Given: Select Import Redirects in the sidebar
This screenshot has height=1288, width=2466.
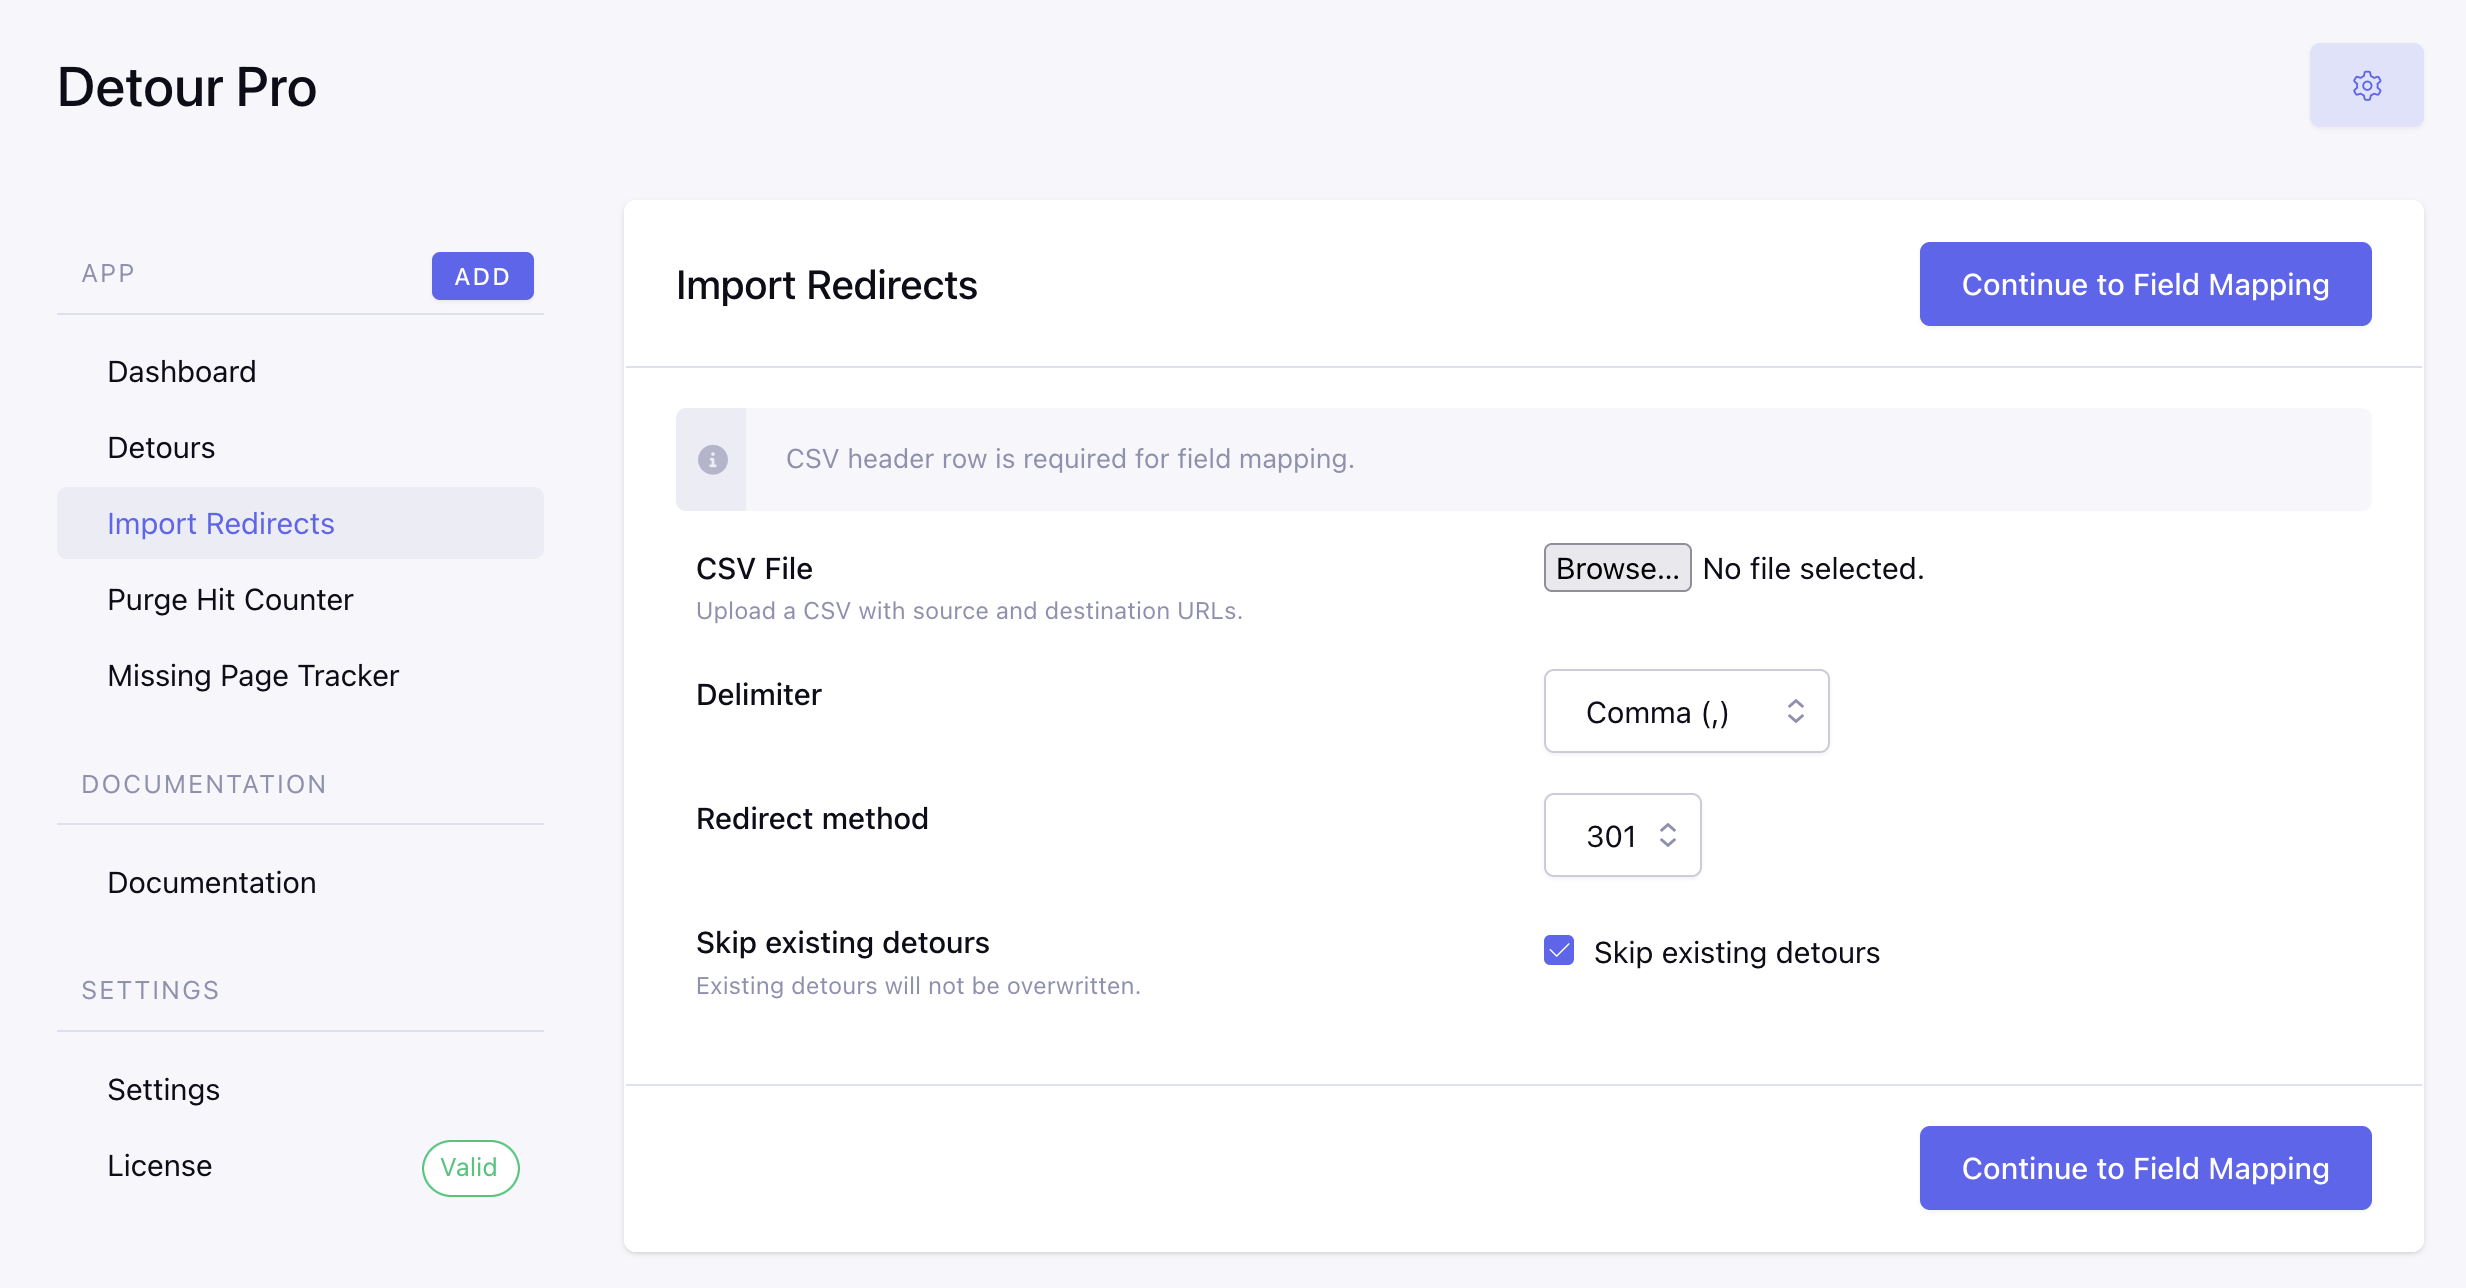Looking at the screenshot, I should [x=221, y=524].
